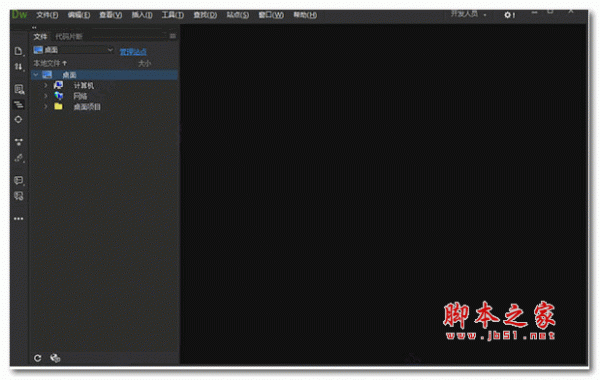Open the three-dots Customize Toolbar icon
Image resolution: width=600 pixels, height=380 pixels.
coord(18,219)
